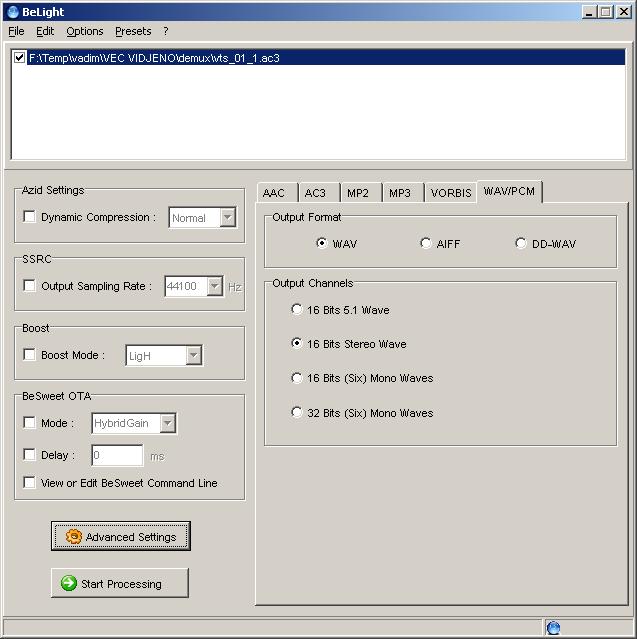Open the Edit menu
The width and height of the screenshot is (637, 639).
[45, 31]
